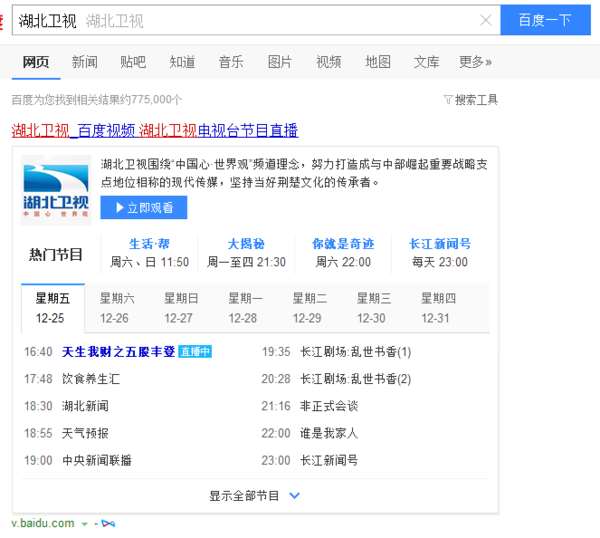Screen dimensions: 600x538
Task: Select the 星期五 12-25 schedule tab
Action: 53,308
